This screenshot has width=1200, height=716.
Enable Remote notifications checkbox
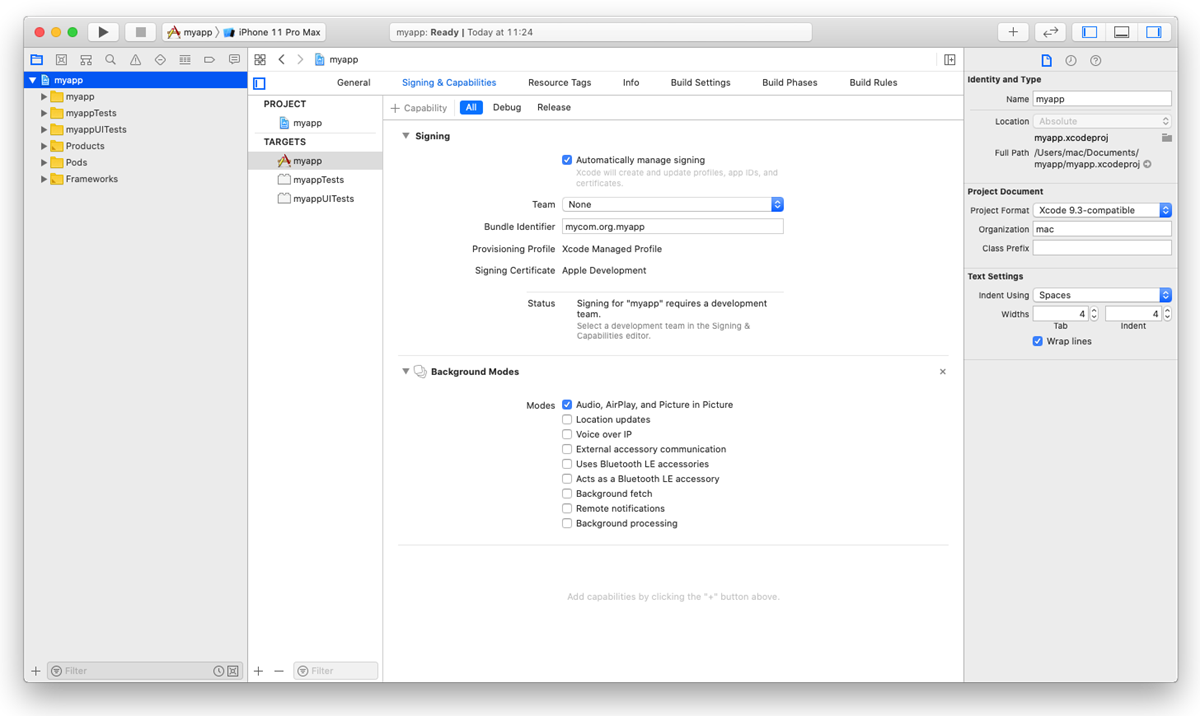567,509
